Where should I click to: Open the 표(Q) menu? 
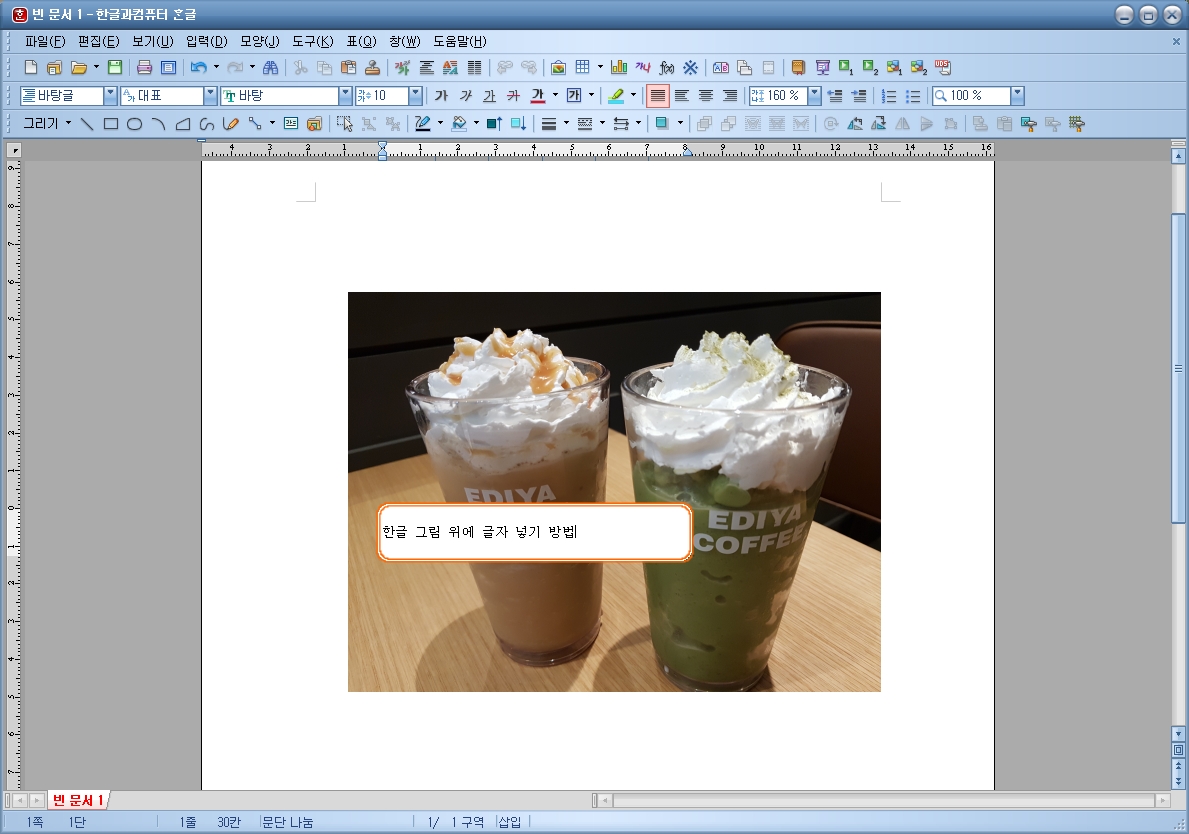point(361,42)
